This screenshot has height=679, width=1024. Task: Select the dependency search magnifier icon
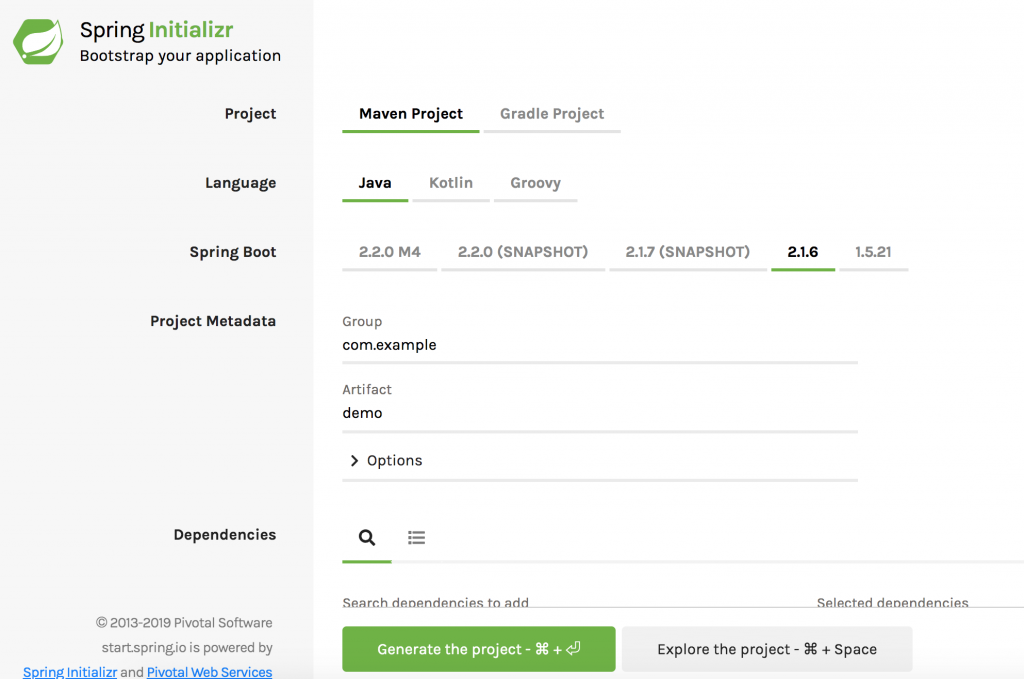click(x=367, y=538)
